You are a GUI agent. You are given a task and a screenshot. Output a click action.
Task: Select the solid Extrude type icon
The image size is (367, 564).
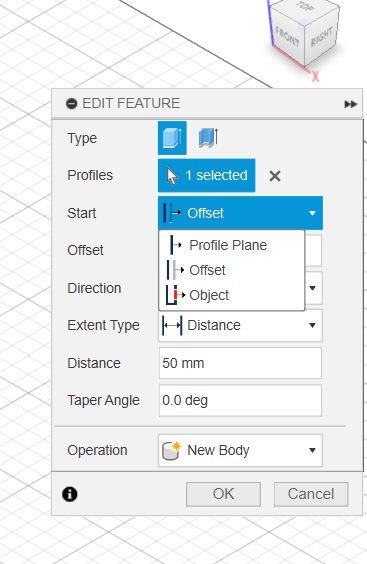pyautogui.click(x=172, y=138)
